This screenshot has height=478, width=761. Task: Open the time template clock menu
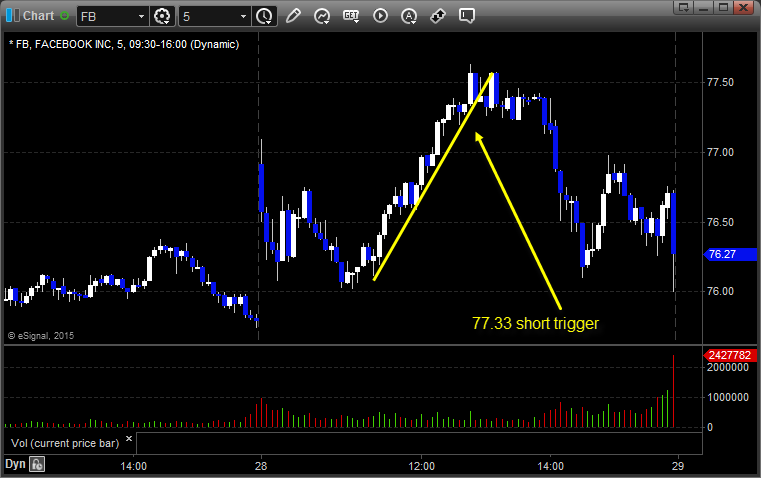point(265,16)
